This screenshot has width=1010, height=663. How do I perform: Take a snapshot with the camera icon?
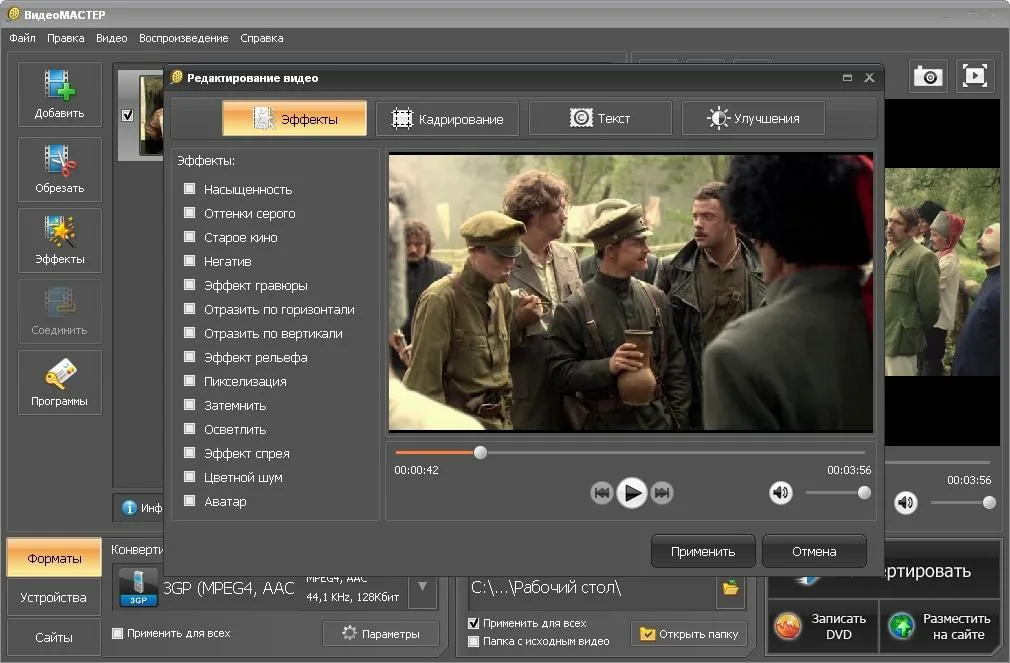pos(928,77)
